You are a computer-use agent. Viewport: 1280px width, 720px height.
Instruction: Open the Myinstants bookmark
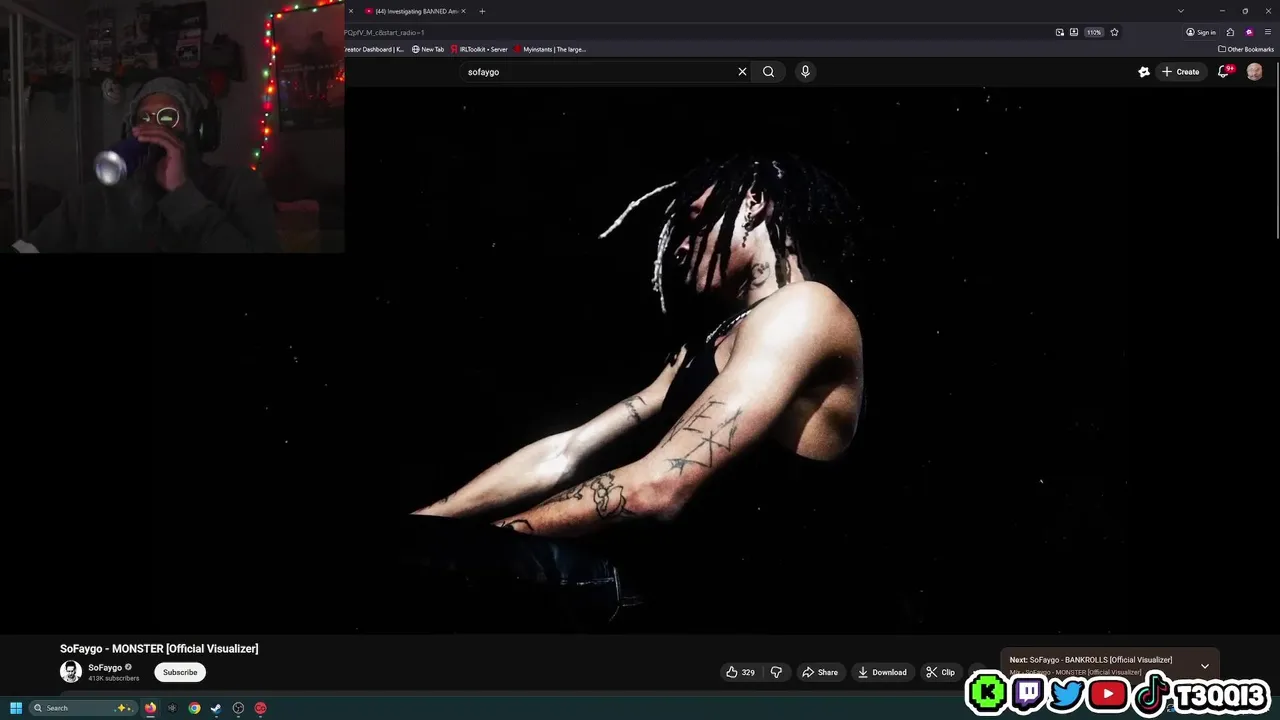pyautogui.click(x=550, y=49)
